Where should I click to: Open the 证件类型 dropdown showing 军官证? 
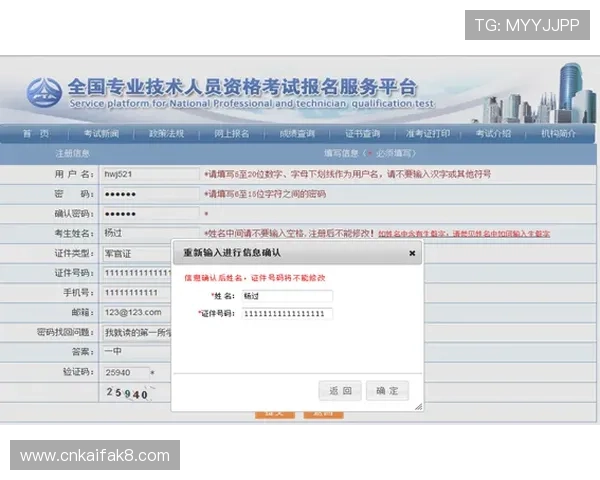click(x=137, y=253)
